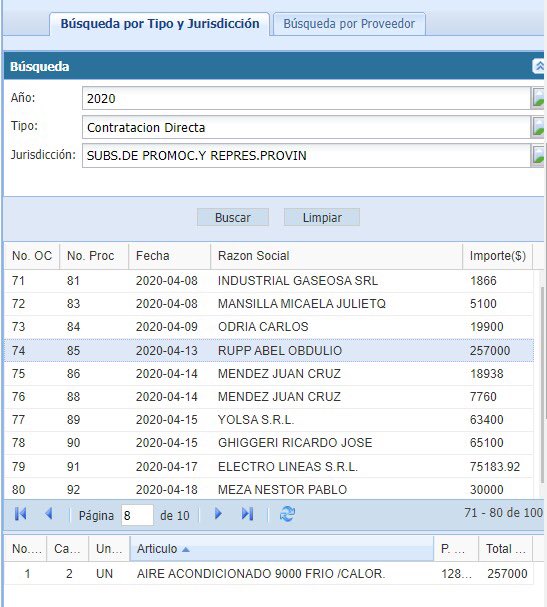Edit the page number field

[x=137, y=515]
